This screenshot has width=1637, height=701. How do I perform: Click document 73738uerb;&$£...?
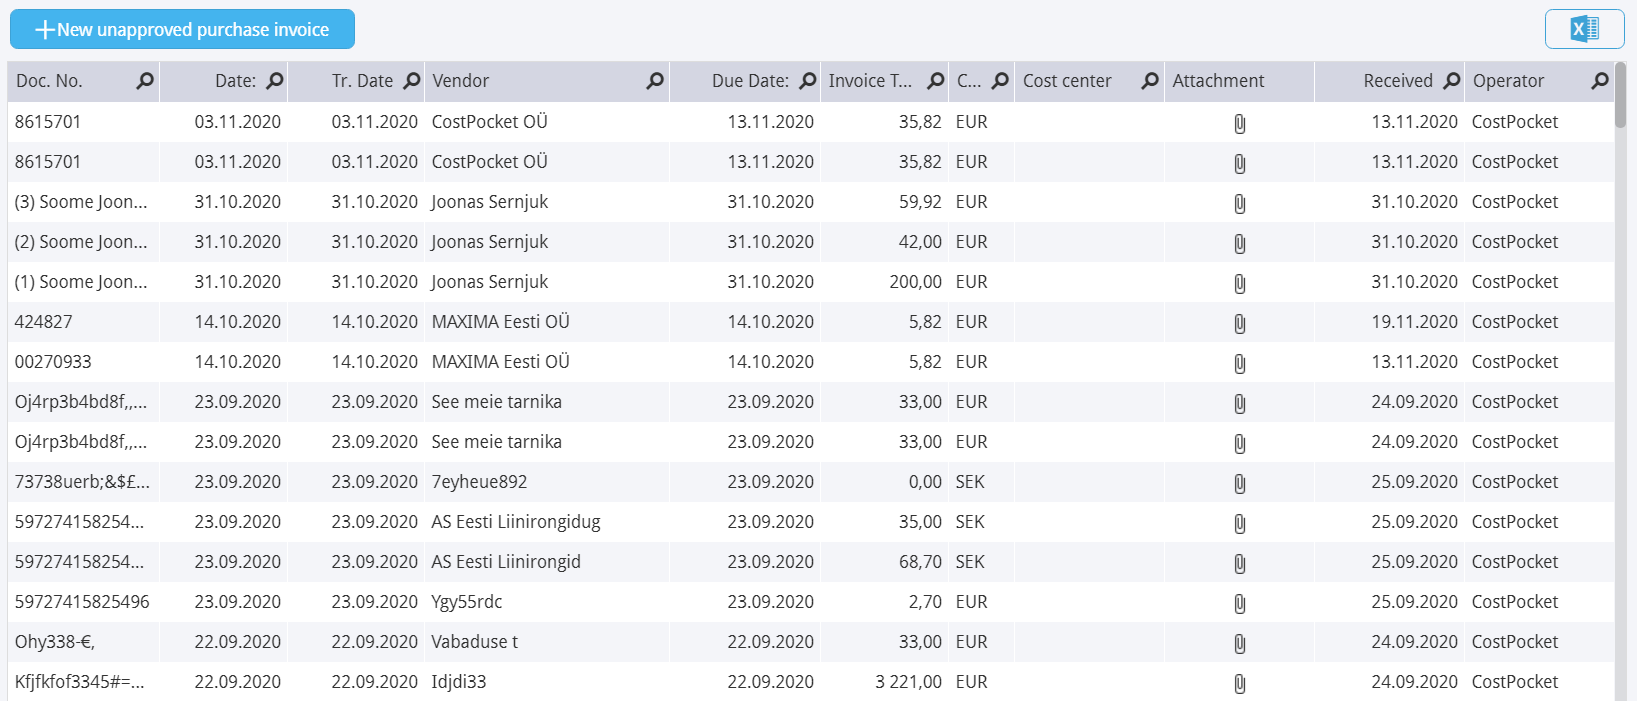pos(82,482)
